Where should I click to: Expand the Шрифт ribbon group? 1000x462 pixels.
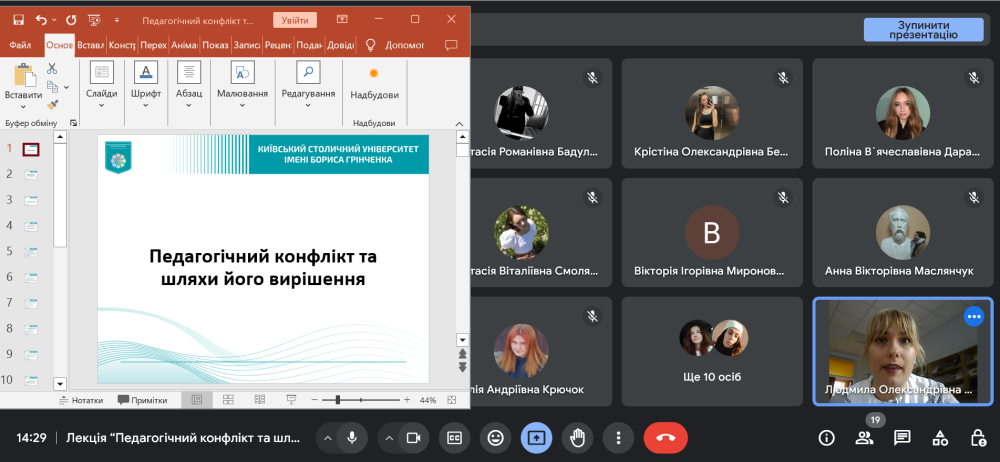coord(146,86)
